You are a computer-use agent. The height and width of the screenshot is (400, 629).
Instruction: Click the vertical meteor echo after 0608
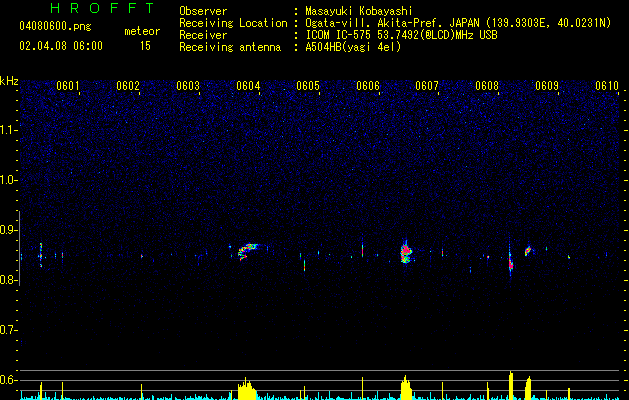click(x=510, y=263)
